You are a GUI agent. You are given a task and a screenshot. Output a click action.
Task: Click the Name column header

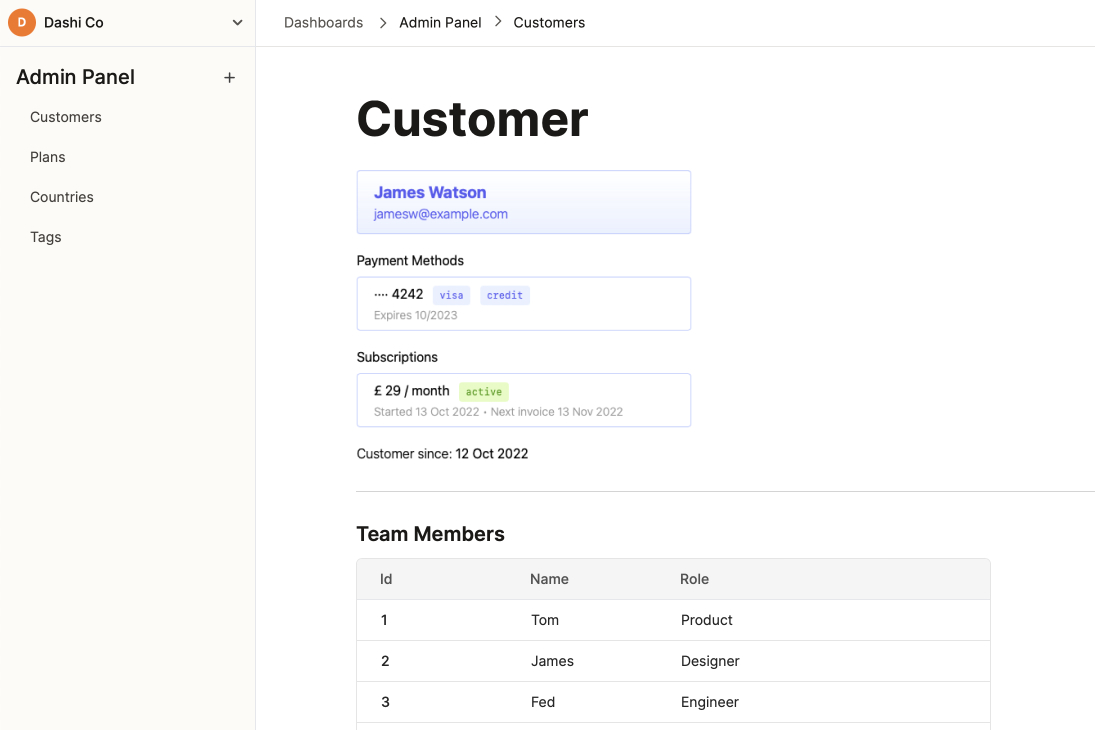click(549, 579)
